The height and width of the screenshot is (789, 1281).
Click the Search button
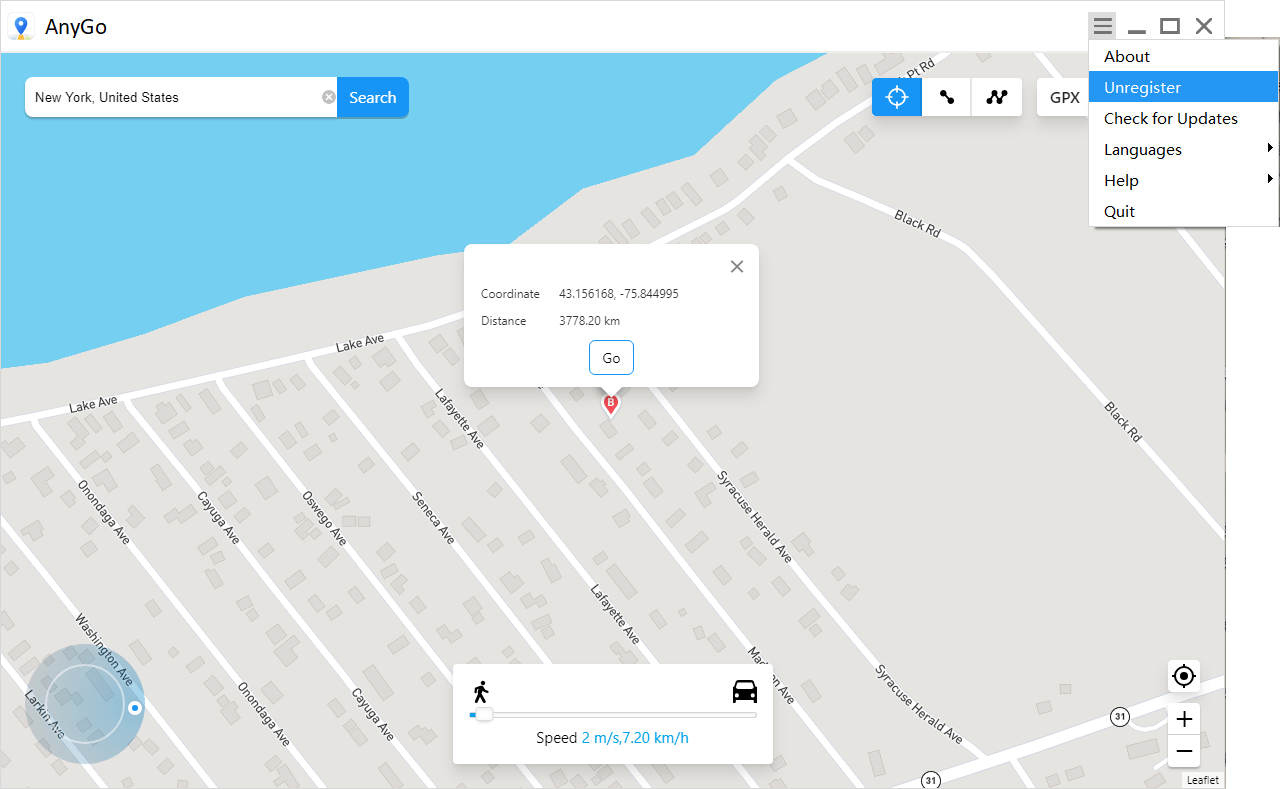point(372,97)
